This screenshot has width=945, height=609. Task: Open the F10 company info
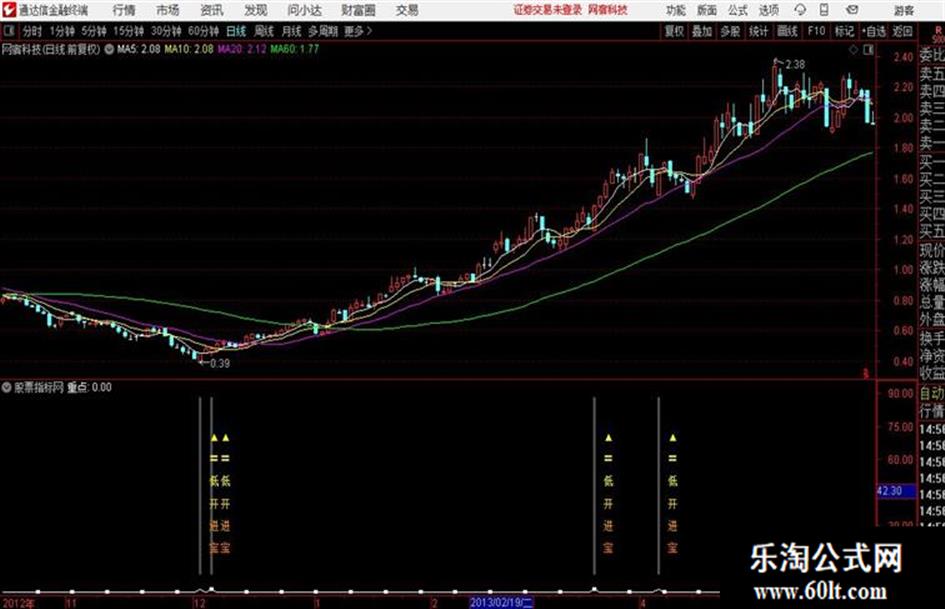[816, 31]
